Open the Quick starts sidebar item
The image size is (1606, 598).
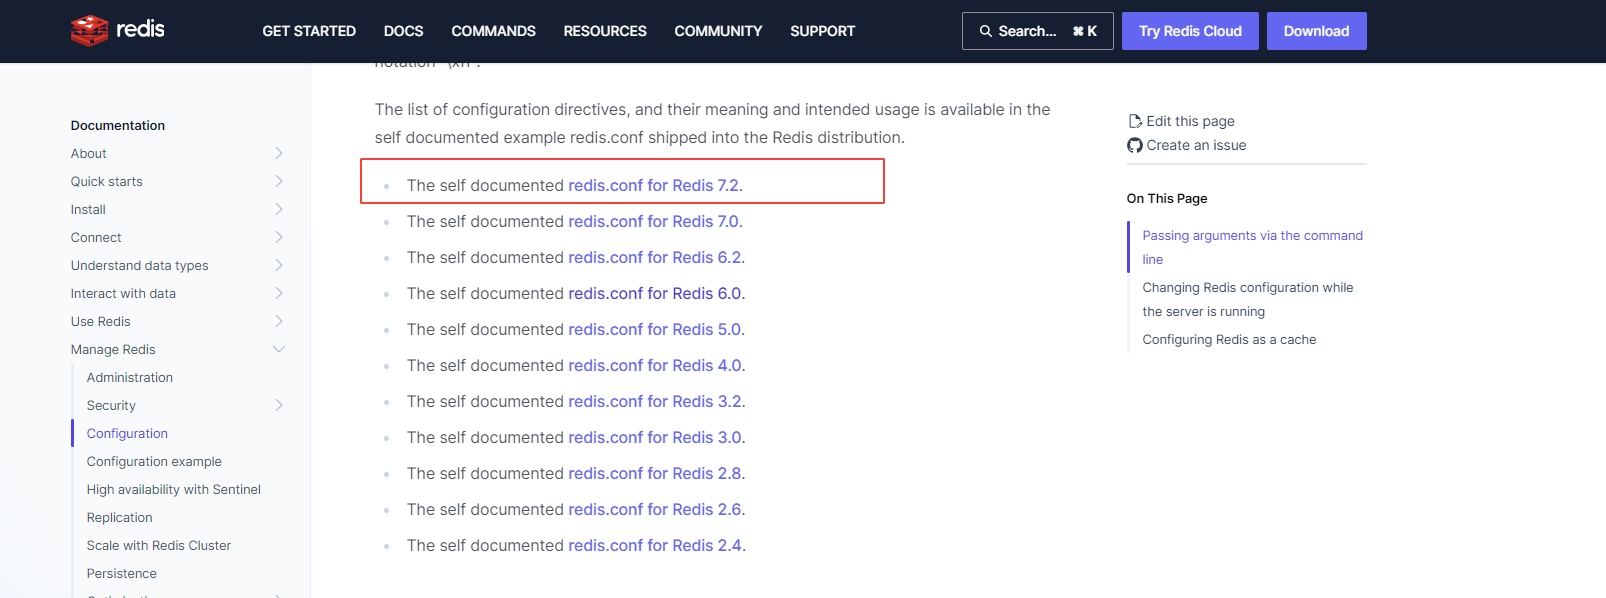pos(106,181)
